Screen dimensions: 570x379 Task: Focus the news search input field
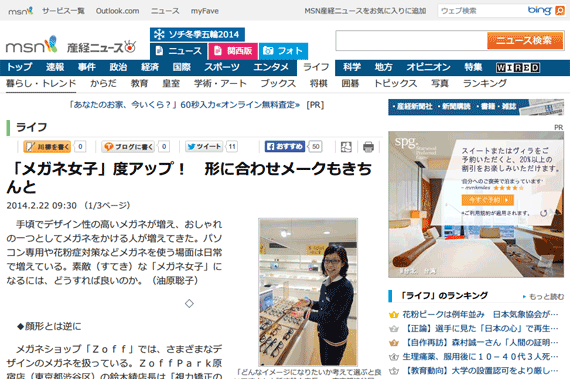point(411,40)
